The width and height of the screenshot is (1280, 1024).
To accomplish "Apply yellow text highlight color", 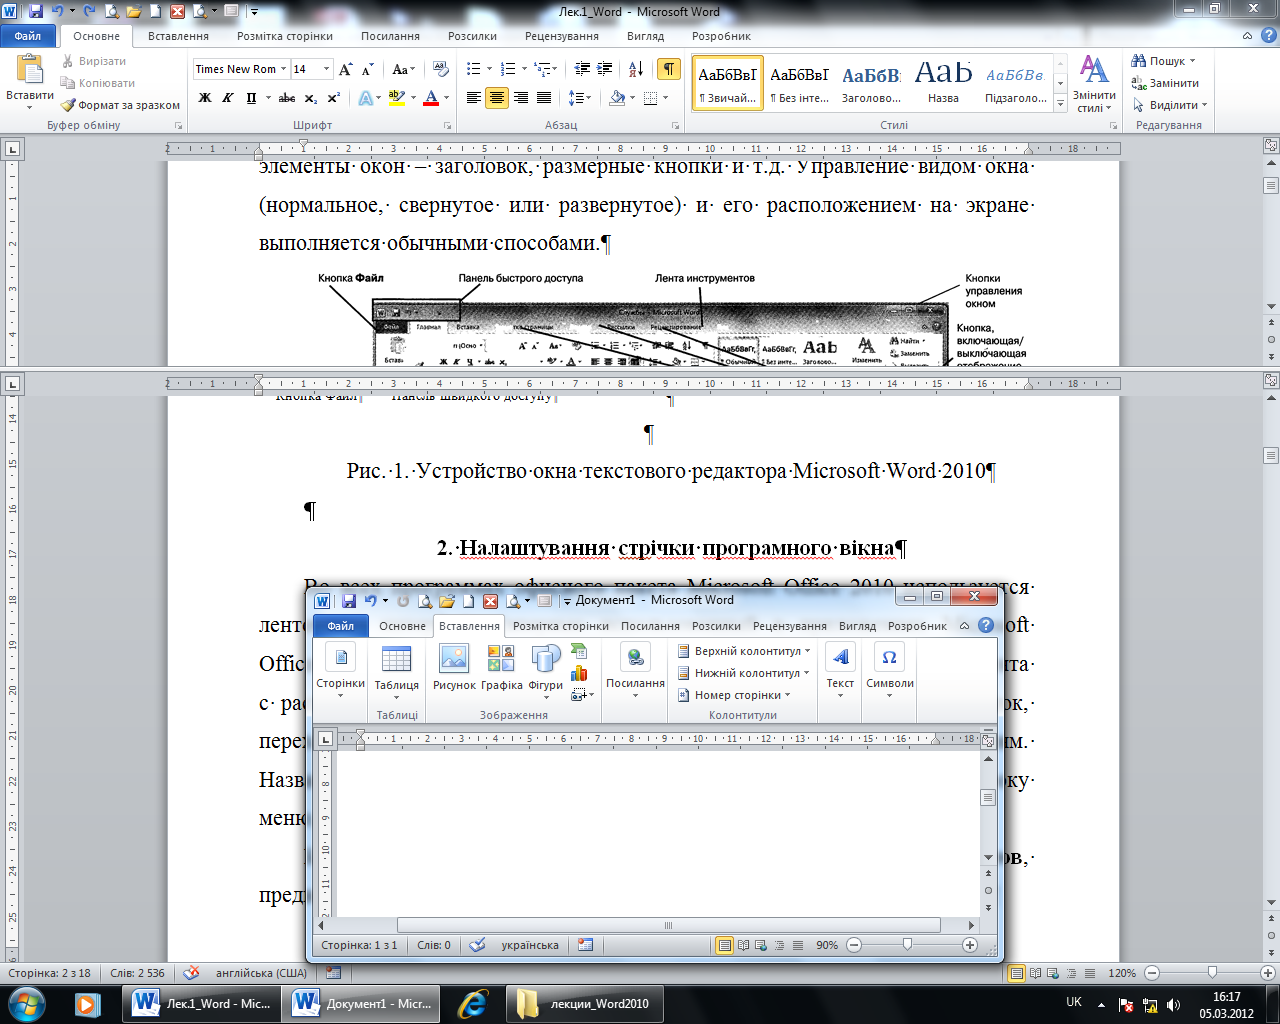I will 396,98.
